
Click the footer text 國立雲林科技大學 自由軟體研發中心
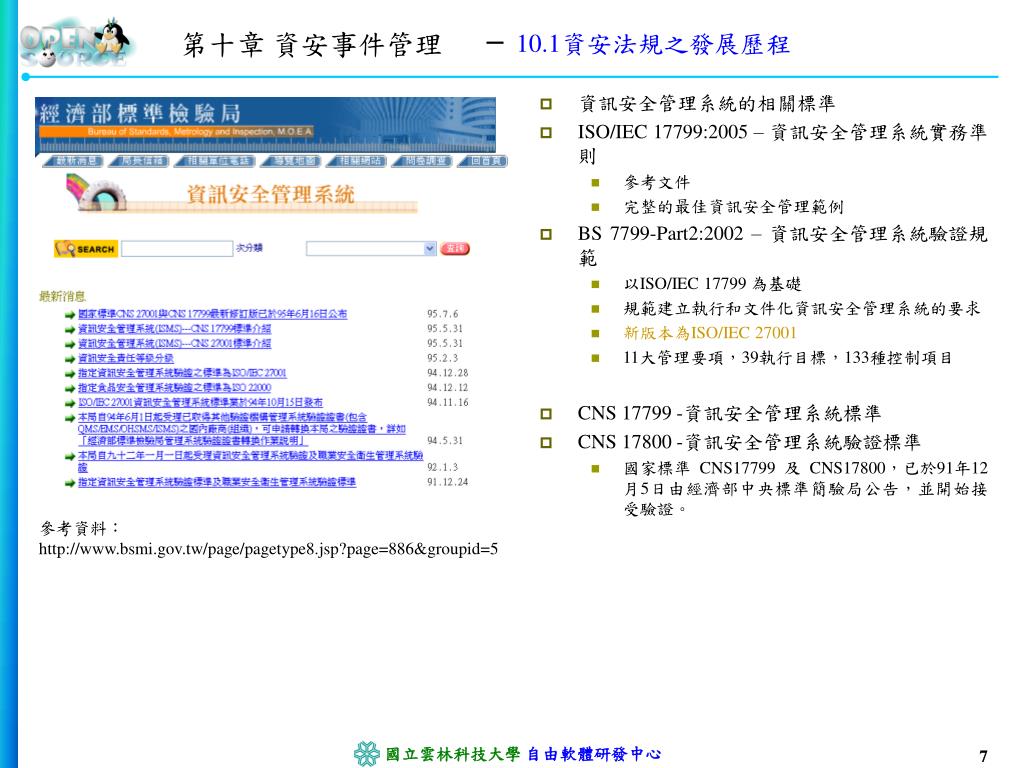[523, 754]
